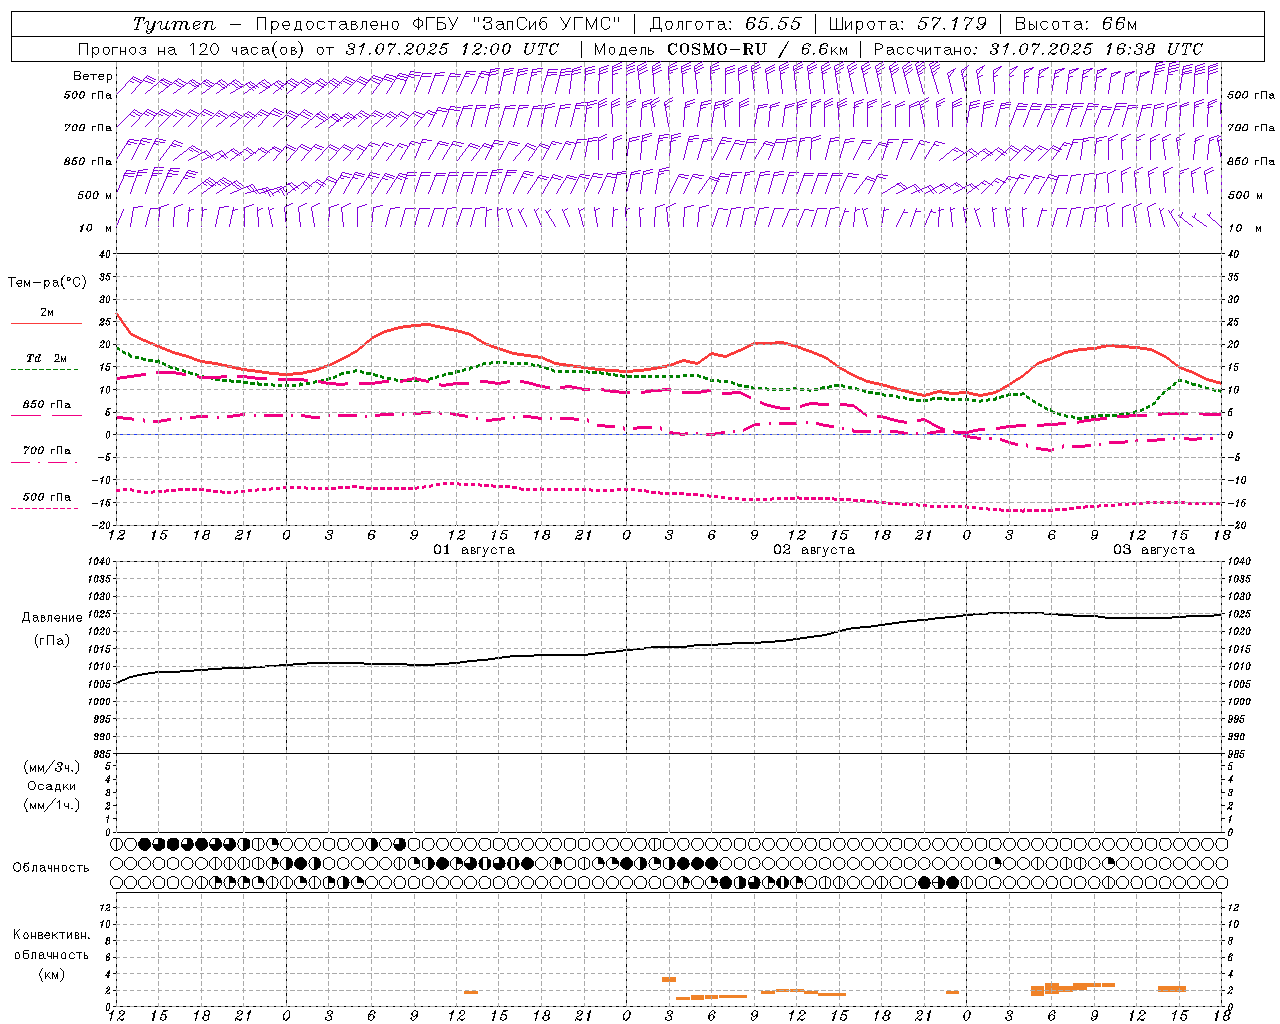Viewport: 1280px width, 1024px height.
Task: Click the left '10 м' wind level label
Action: (x=96, y=228)
